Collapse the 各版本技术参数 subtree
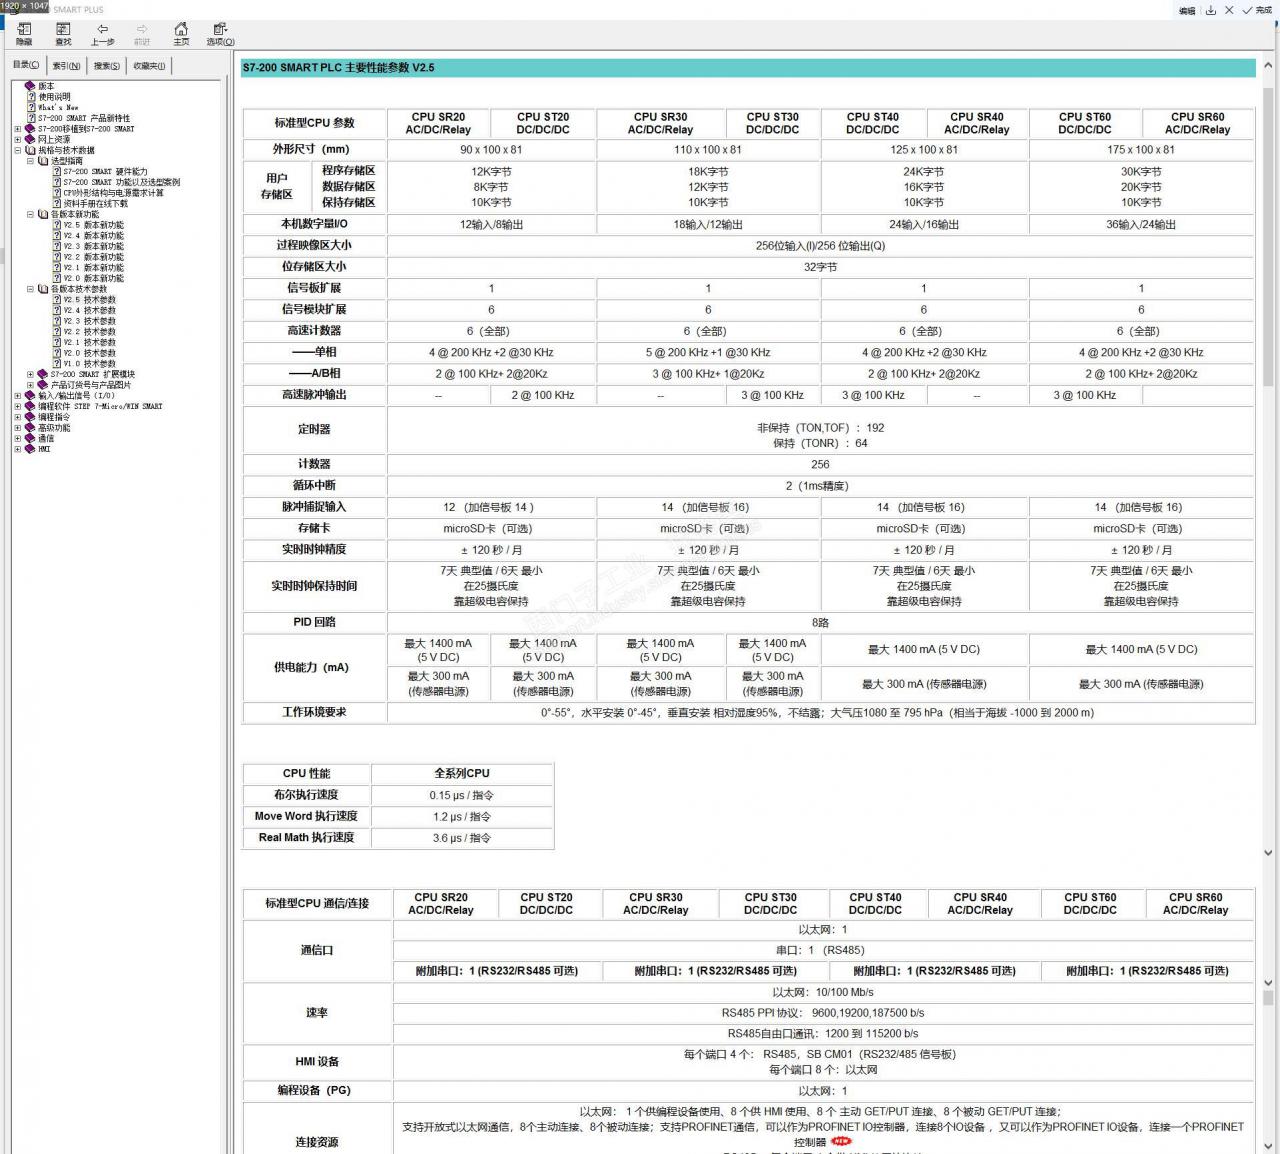The image size is (1280, 1154). point(30,289)
